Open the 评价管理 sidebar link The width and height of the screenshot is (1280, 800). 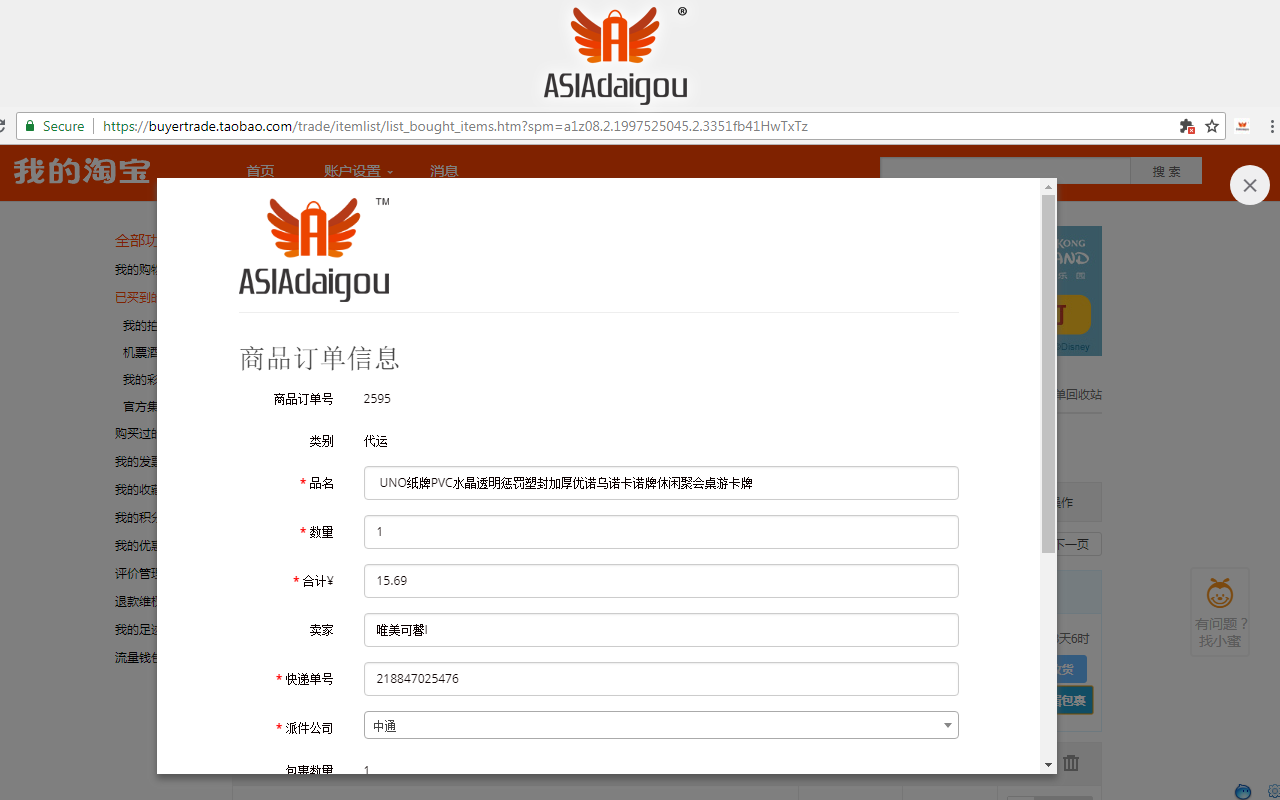(136, 574)
